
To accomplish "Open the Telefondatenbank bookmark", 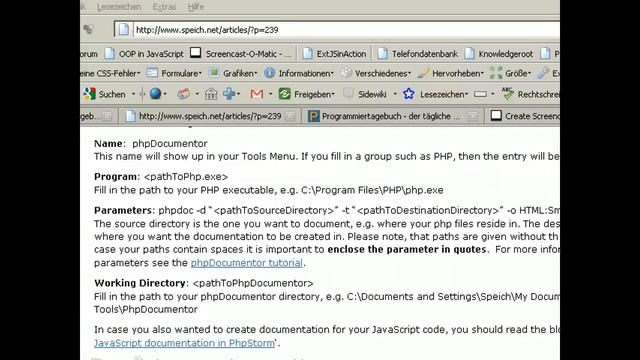I will pyautogui.click(x=418, y=54).
